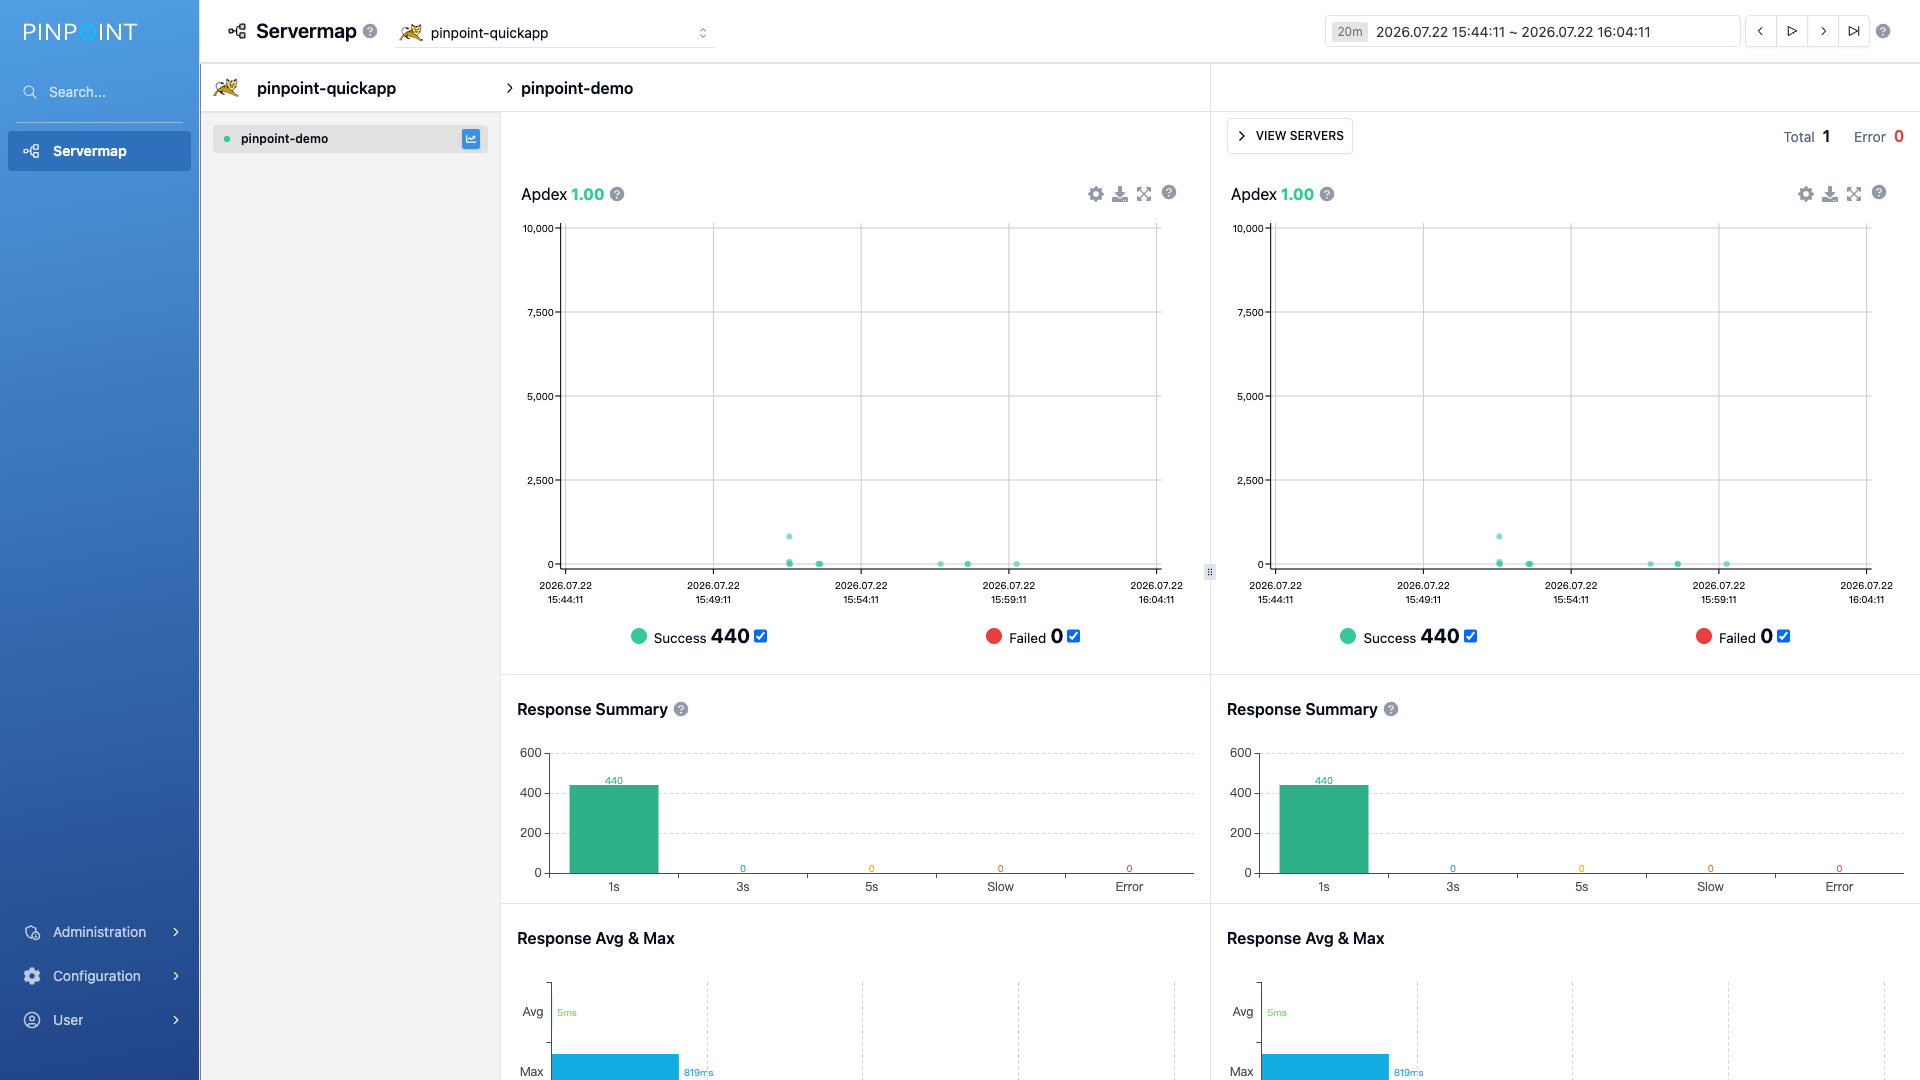Screen dimensions: 1920x1080
Task: Open help icon on left scatter toolbar
Action: pyautogui.click(x=1169, y=192)
